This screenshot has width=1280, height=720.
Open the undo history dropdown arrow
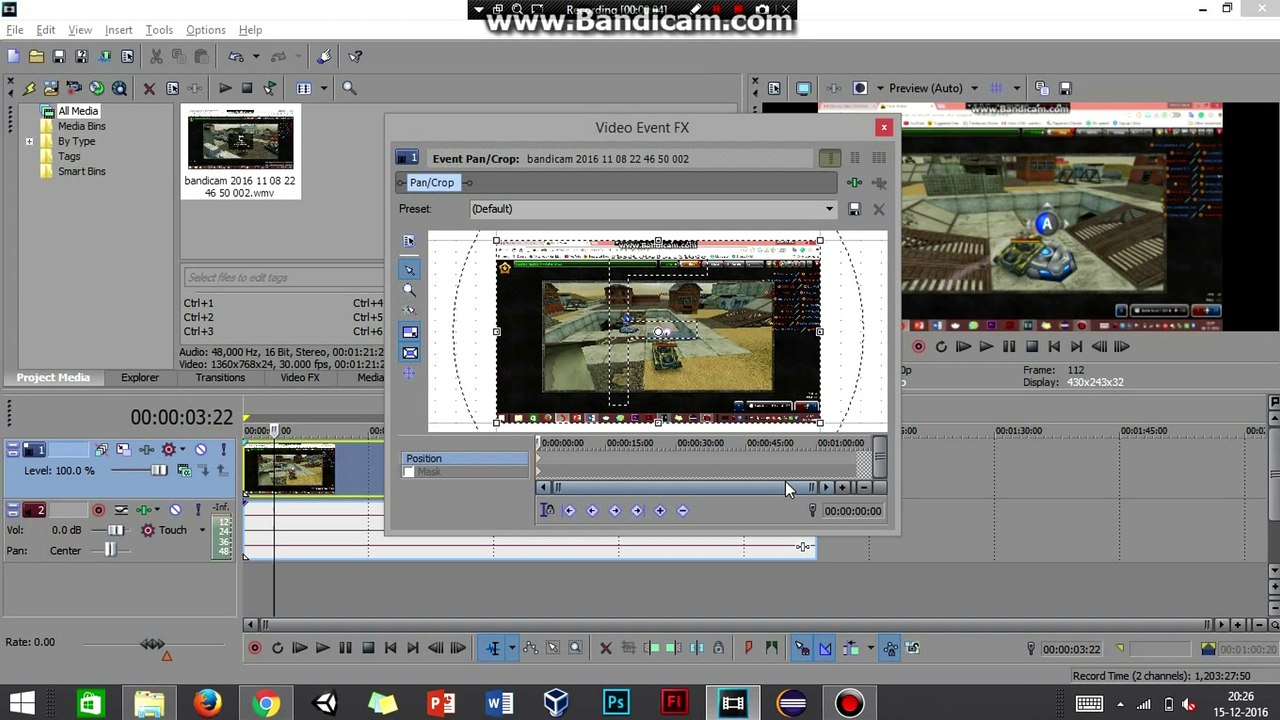coord(256,57)
